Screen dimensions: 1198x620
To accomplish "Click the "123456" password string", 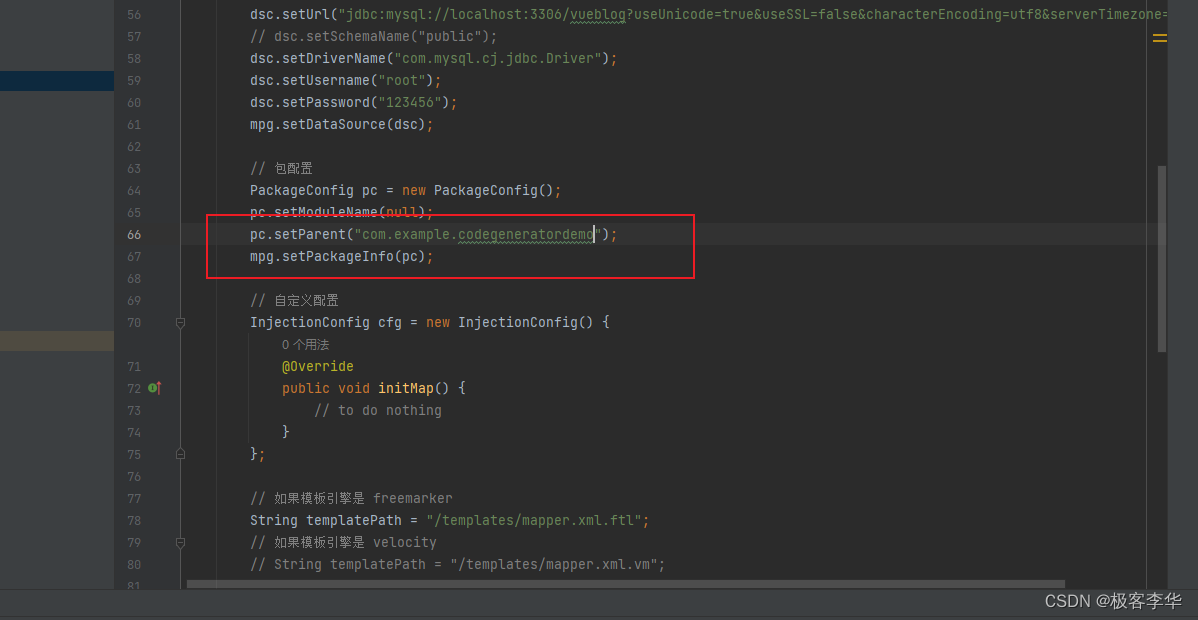I will 410,102.
